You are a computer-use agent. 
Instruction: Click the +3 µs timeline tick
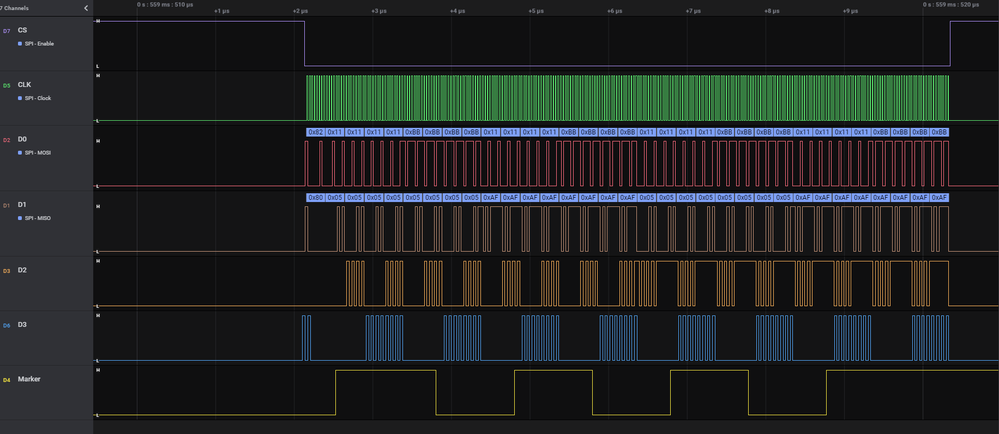pos(378,11)
